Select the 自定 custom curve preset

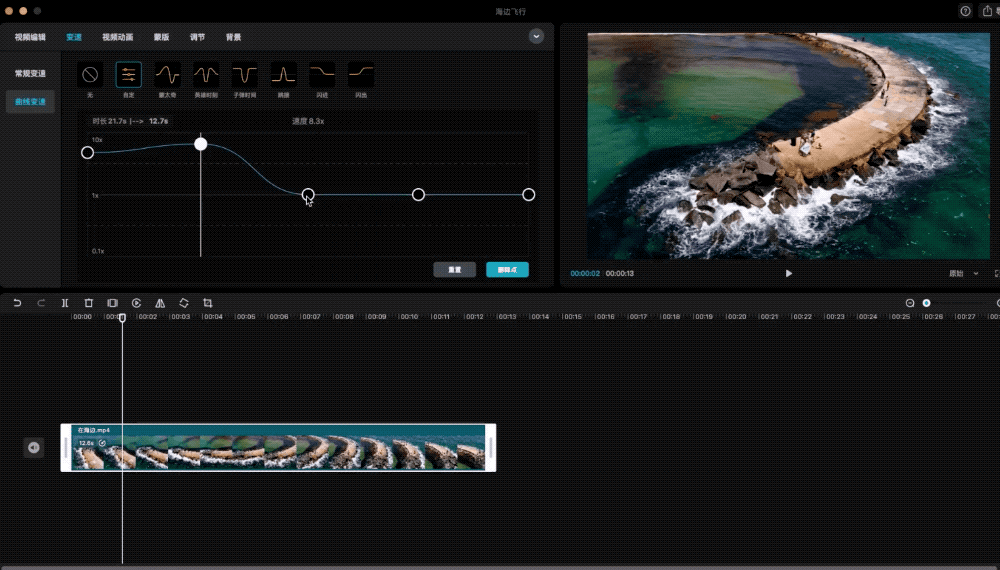click(128, 75)
